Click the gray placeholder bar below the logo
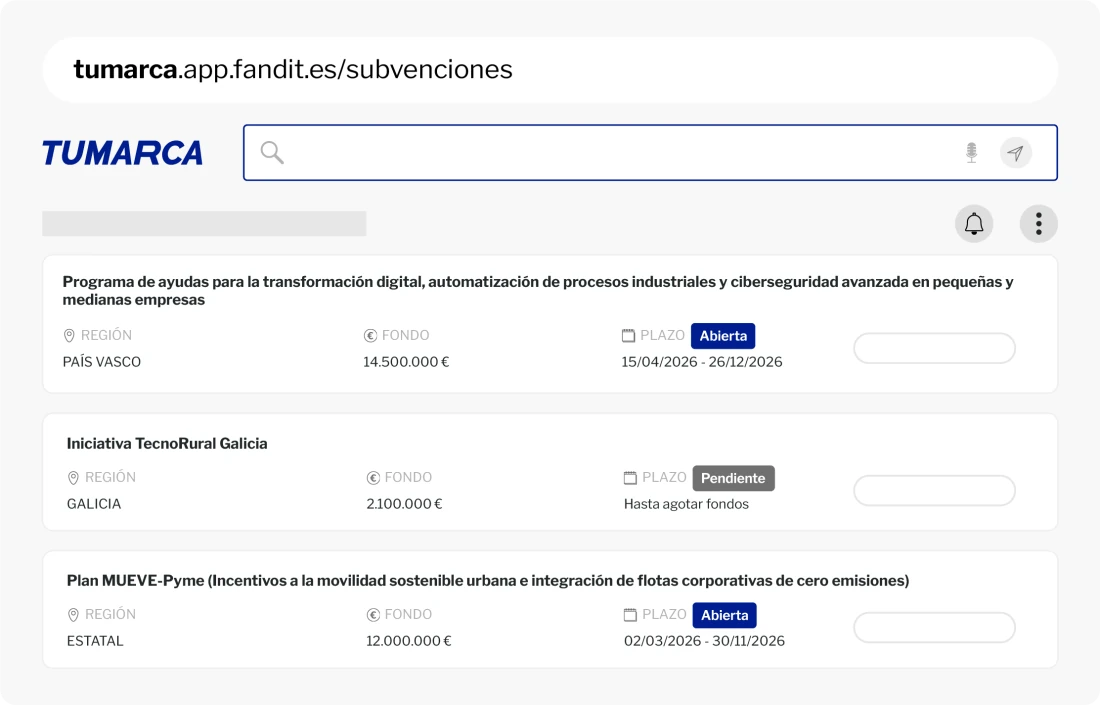Image resolution: width=1100 pixels, height=705 pixels. coord(204,224)
